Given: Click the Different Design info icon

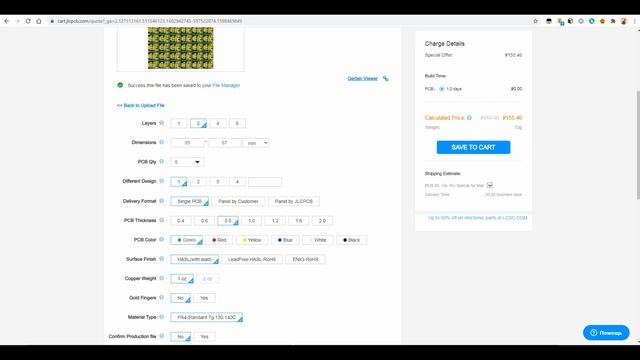Looking at the screenshot, I should [162, 181].
